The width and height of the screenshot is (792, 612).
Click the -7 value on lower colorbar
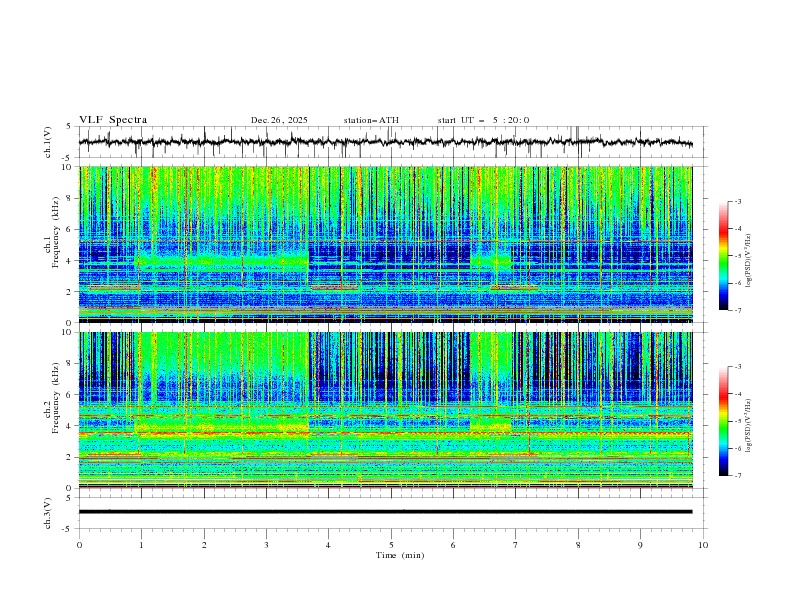[x=738, y=476]
